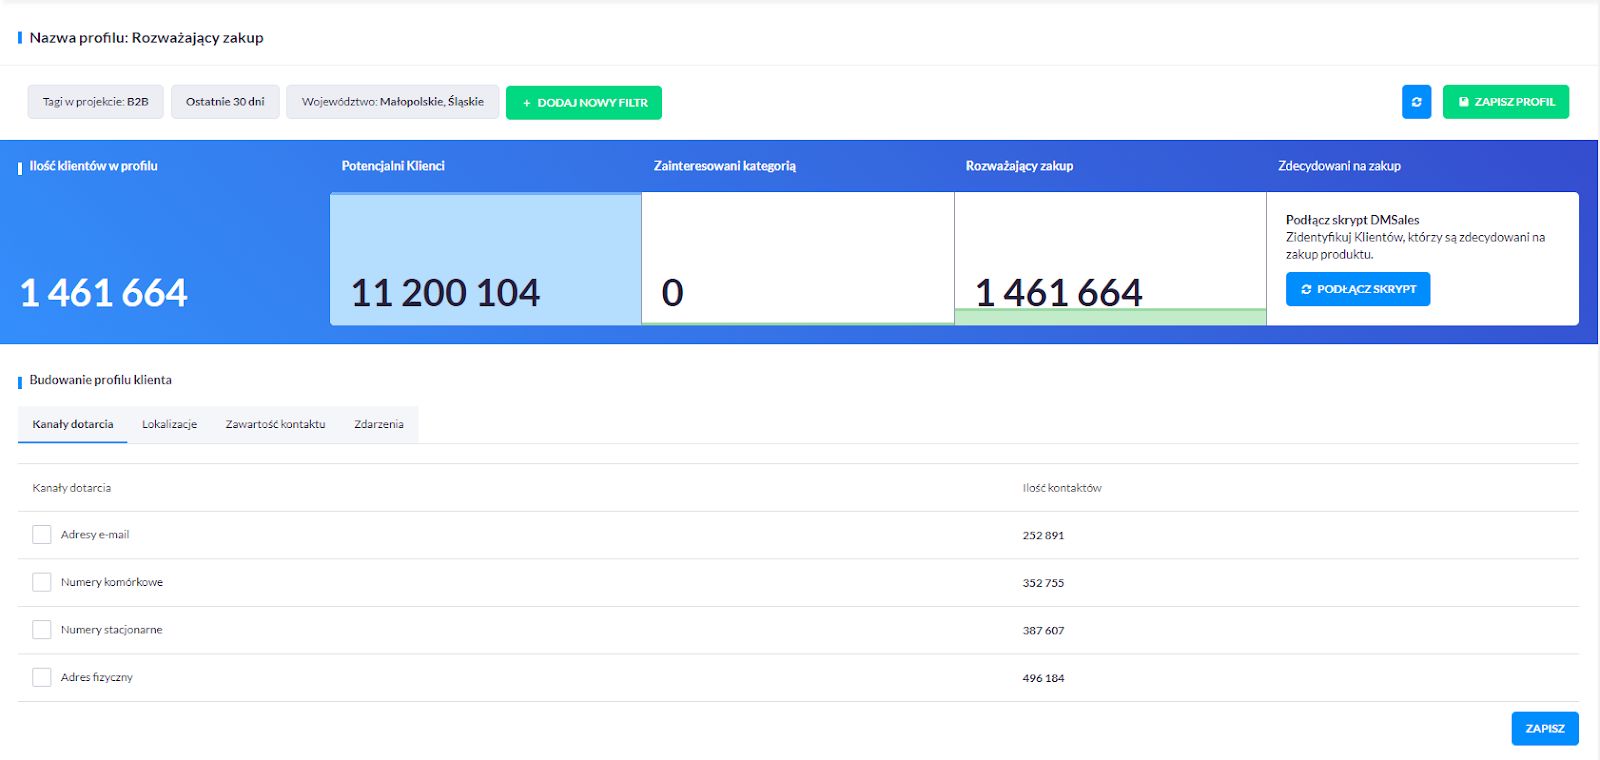Image resolution: width=1600 pixels, height=760 pixels.
Task: Click the 'Ilość klientów w profilu' label
Action: coord(93,166)
